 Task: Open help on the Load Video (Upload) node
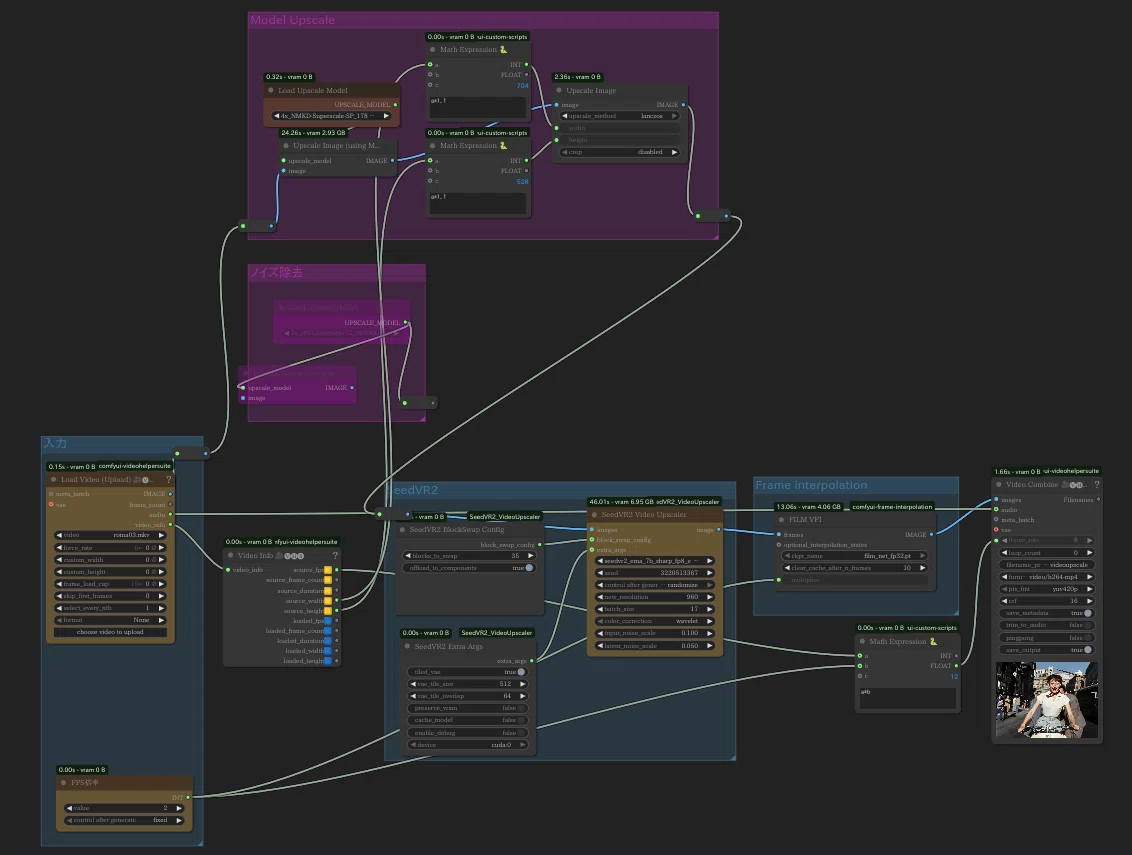(x=169, y=479)
